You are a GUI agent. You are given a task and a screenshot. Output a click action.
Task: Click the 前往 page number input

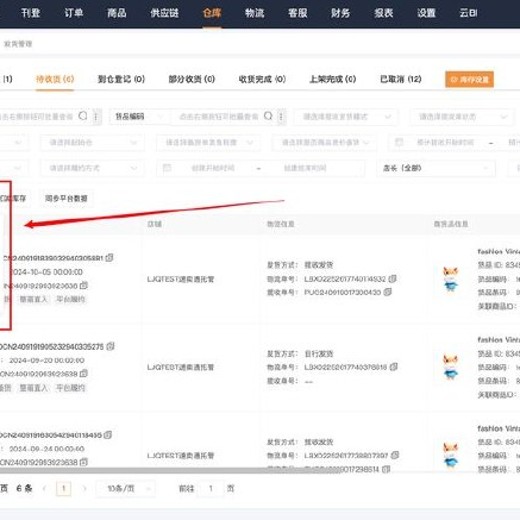pyautogui.click(x=211, y=489)
